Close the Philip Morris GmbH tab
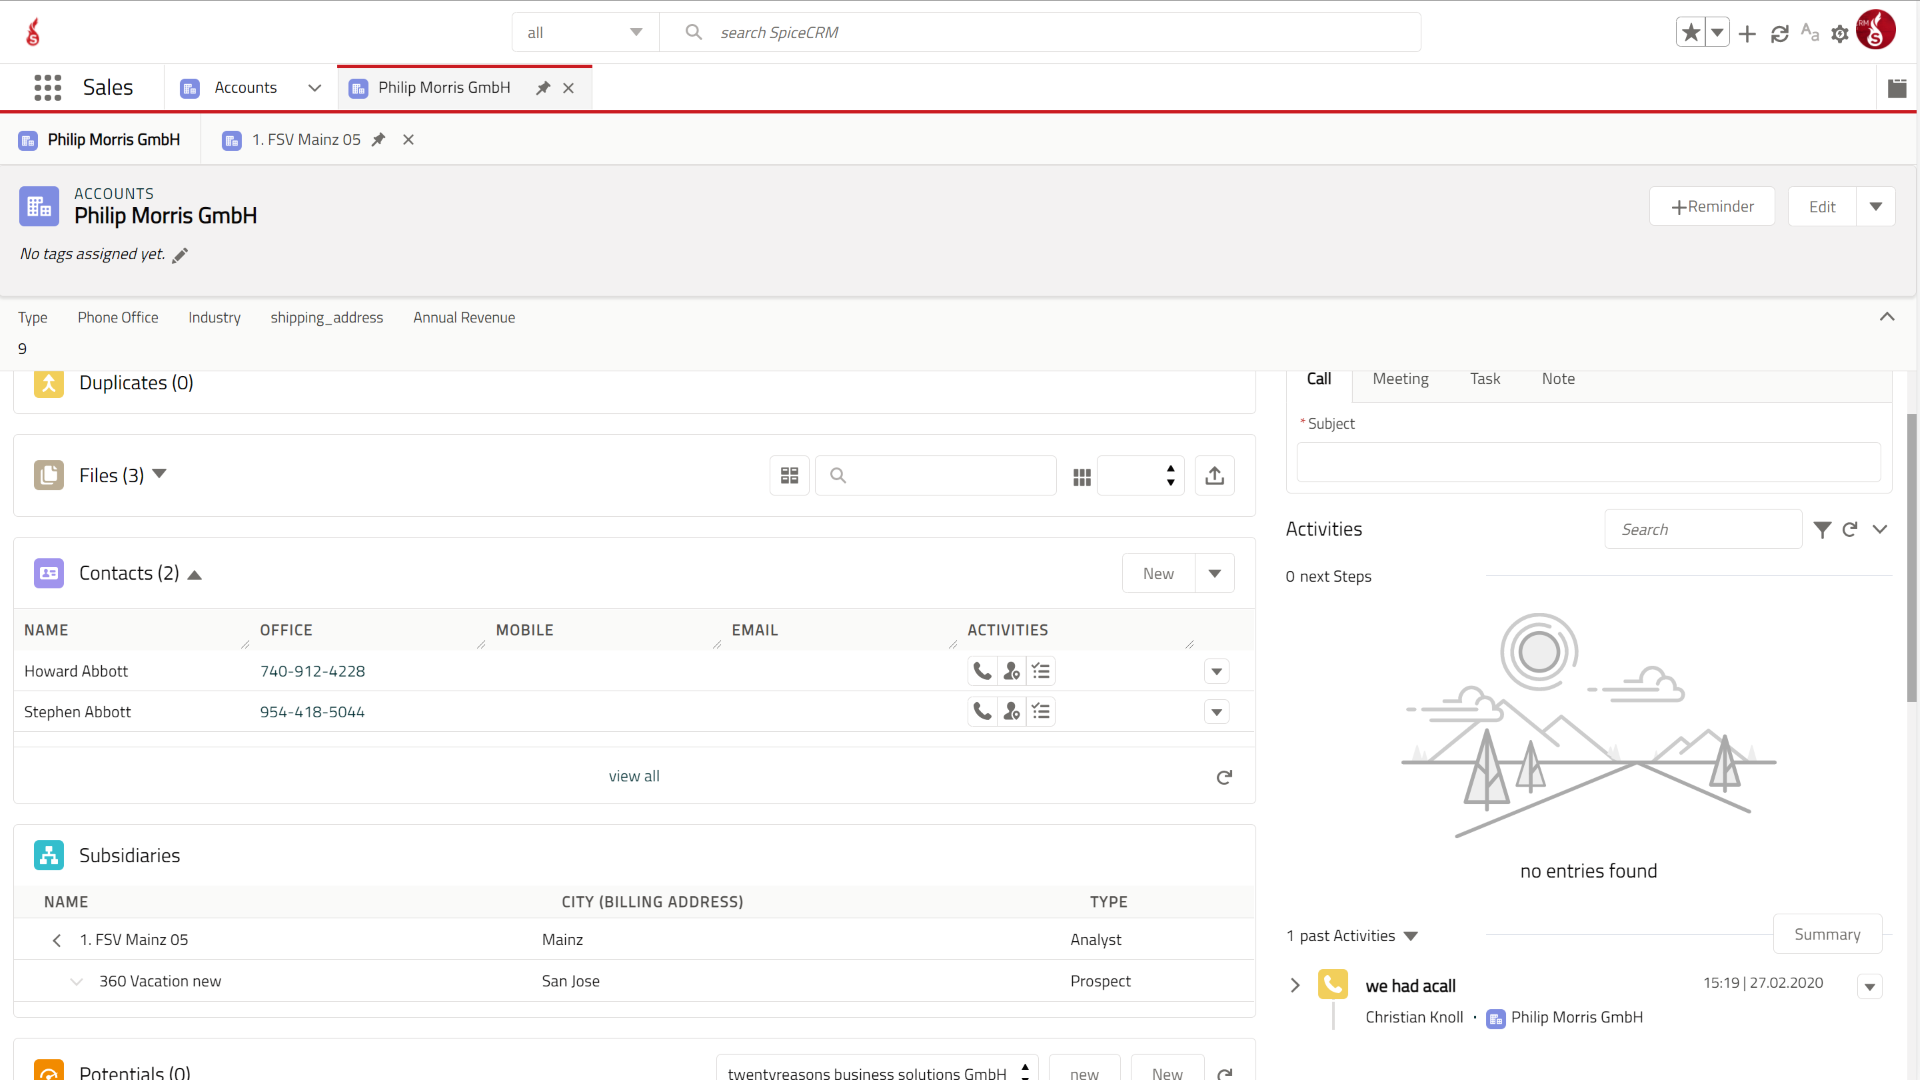Image resolution: width=1920 pixels, height=1080 pixels. click(568, 88)
